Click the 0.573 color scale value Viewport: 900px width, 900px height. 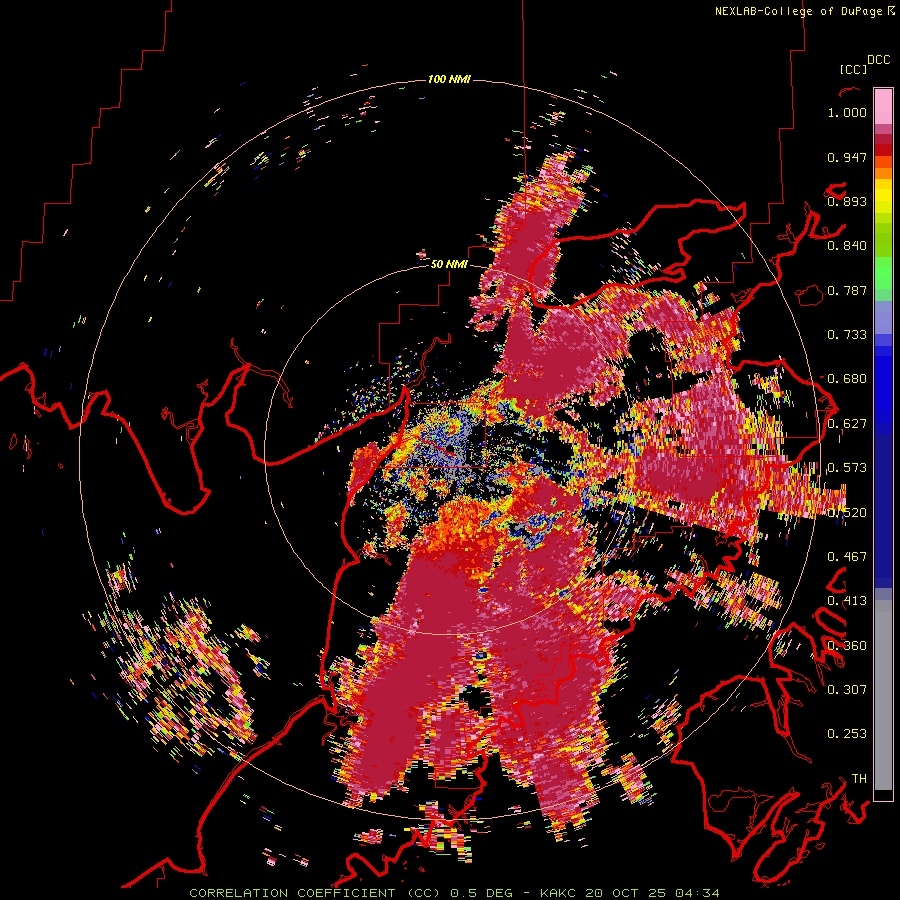coord(847,468)
